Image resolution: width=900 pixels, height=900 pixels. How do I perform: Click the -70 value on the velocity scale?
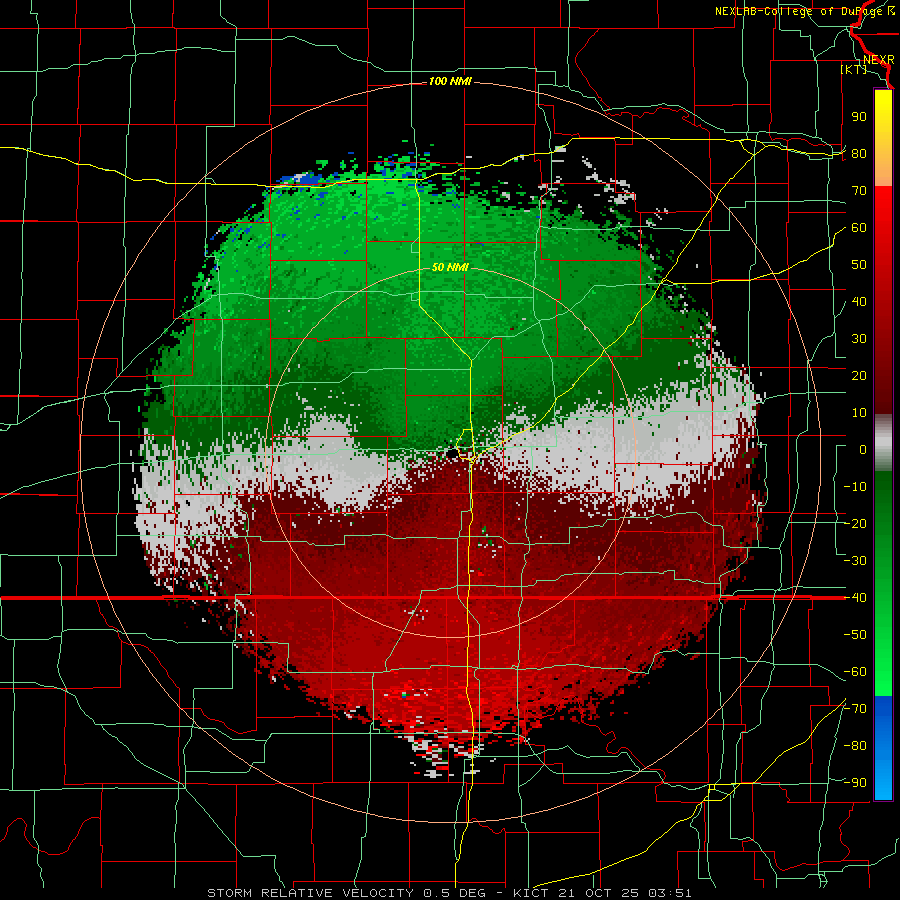(855, 709)
